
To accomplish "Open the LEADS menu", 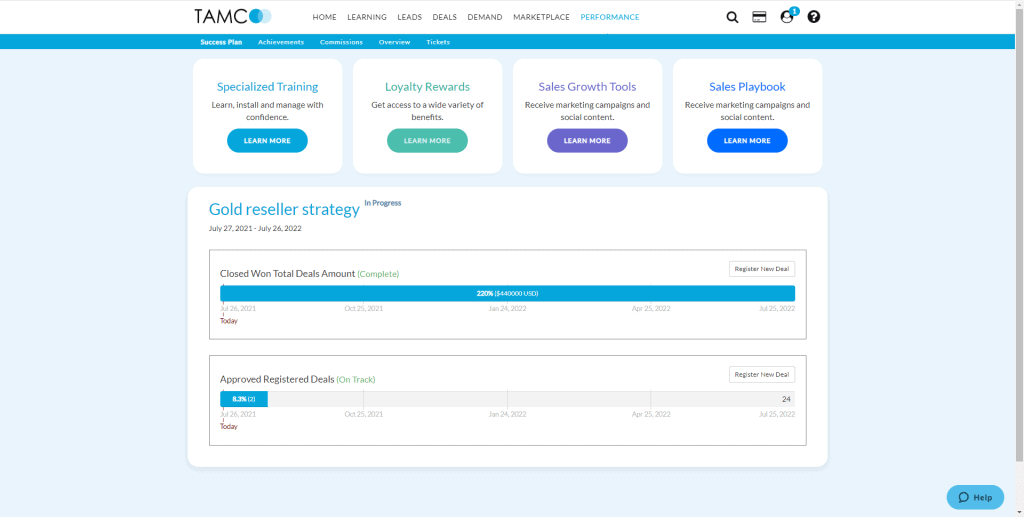I will (x=409, y=17).
